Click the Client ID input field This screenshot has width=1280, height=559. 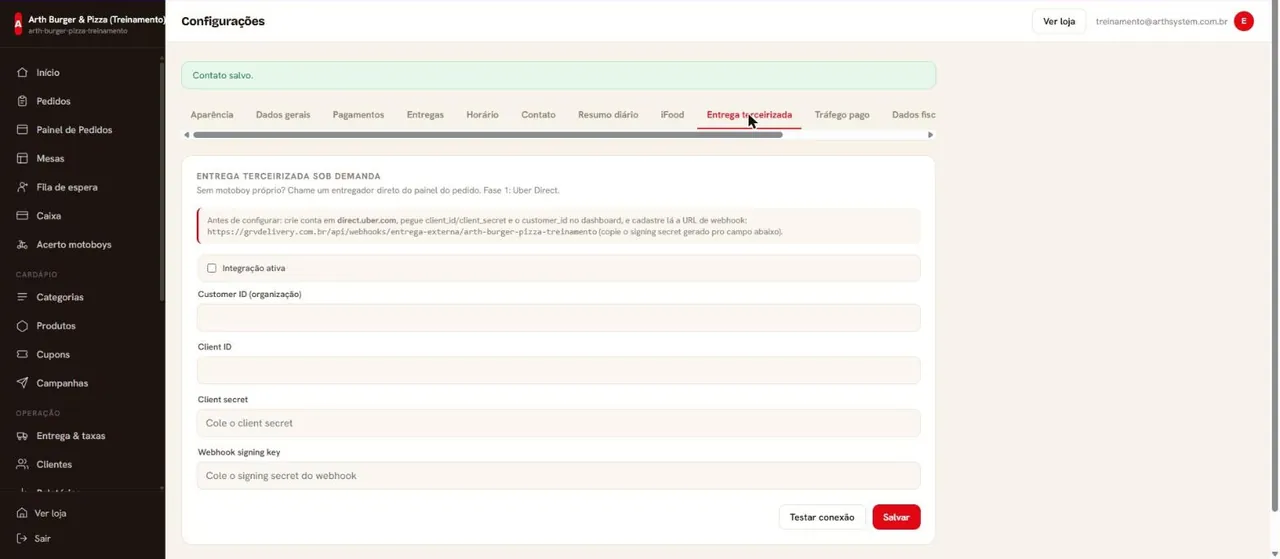coord(558,370)
